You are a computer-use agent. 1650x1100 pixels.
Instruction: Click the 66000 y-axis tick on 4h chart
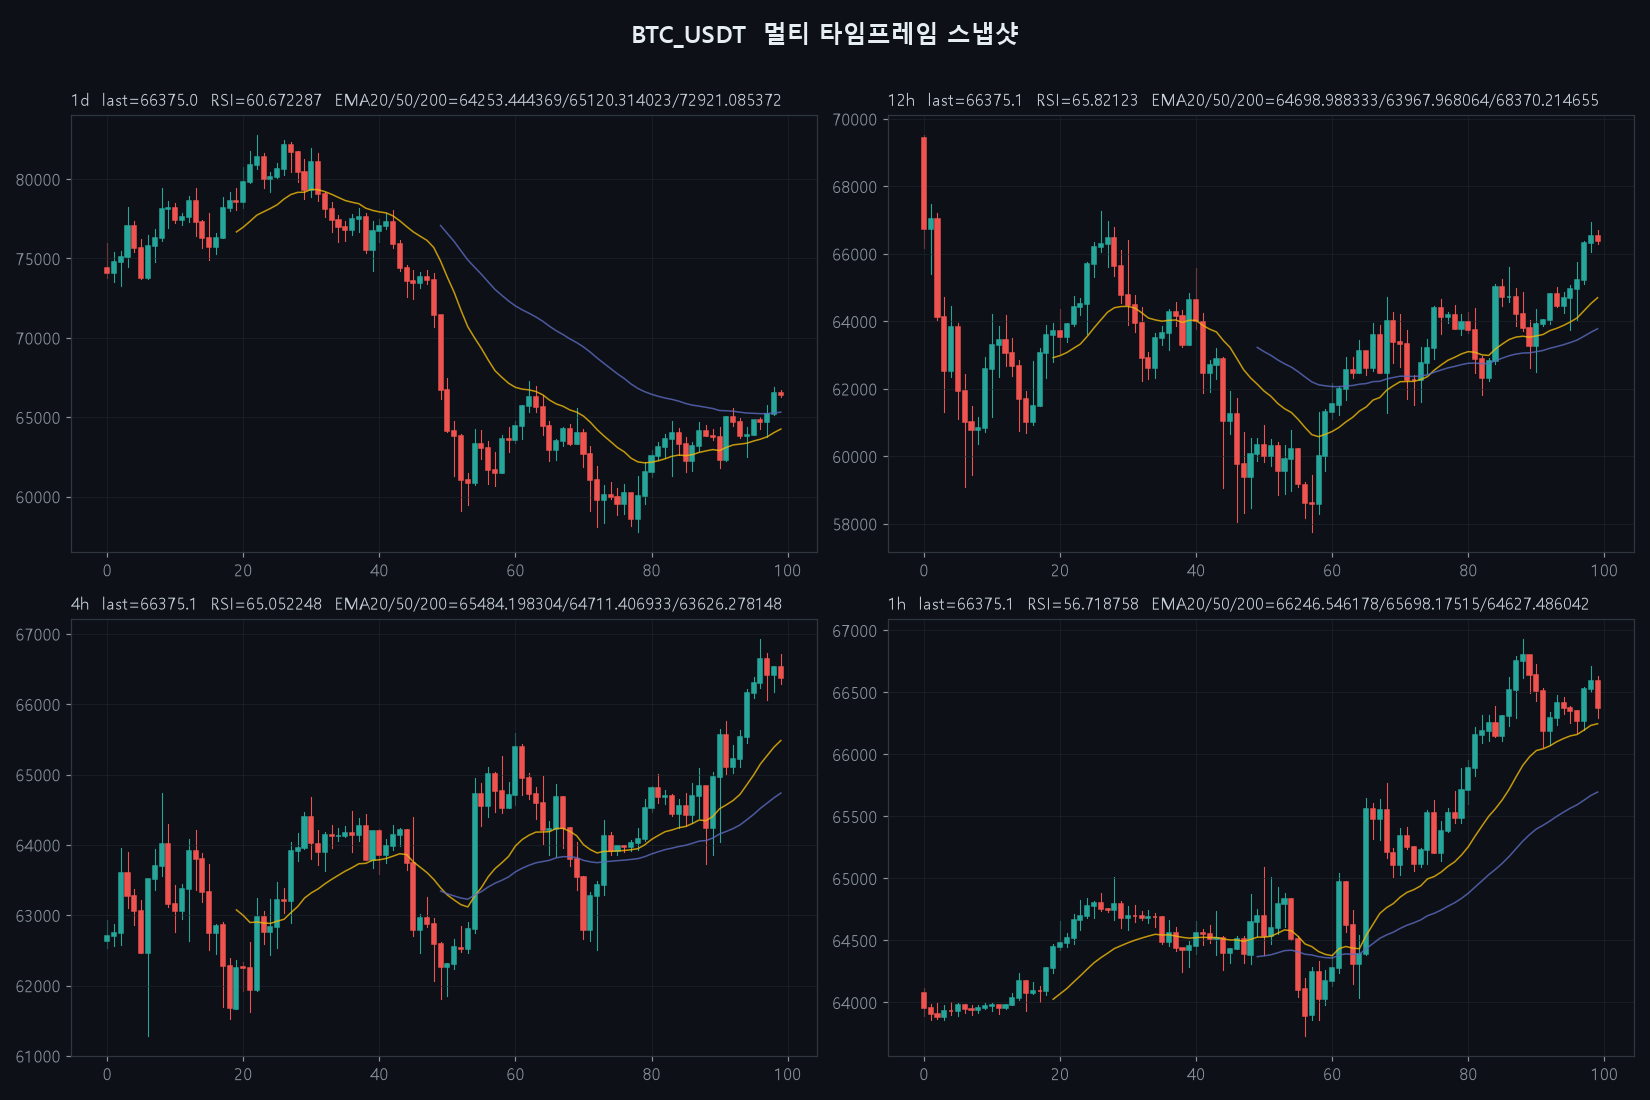click(38, 705)
